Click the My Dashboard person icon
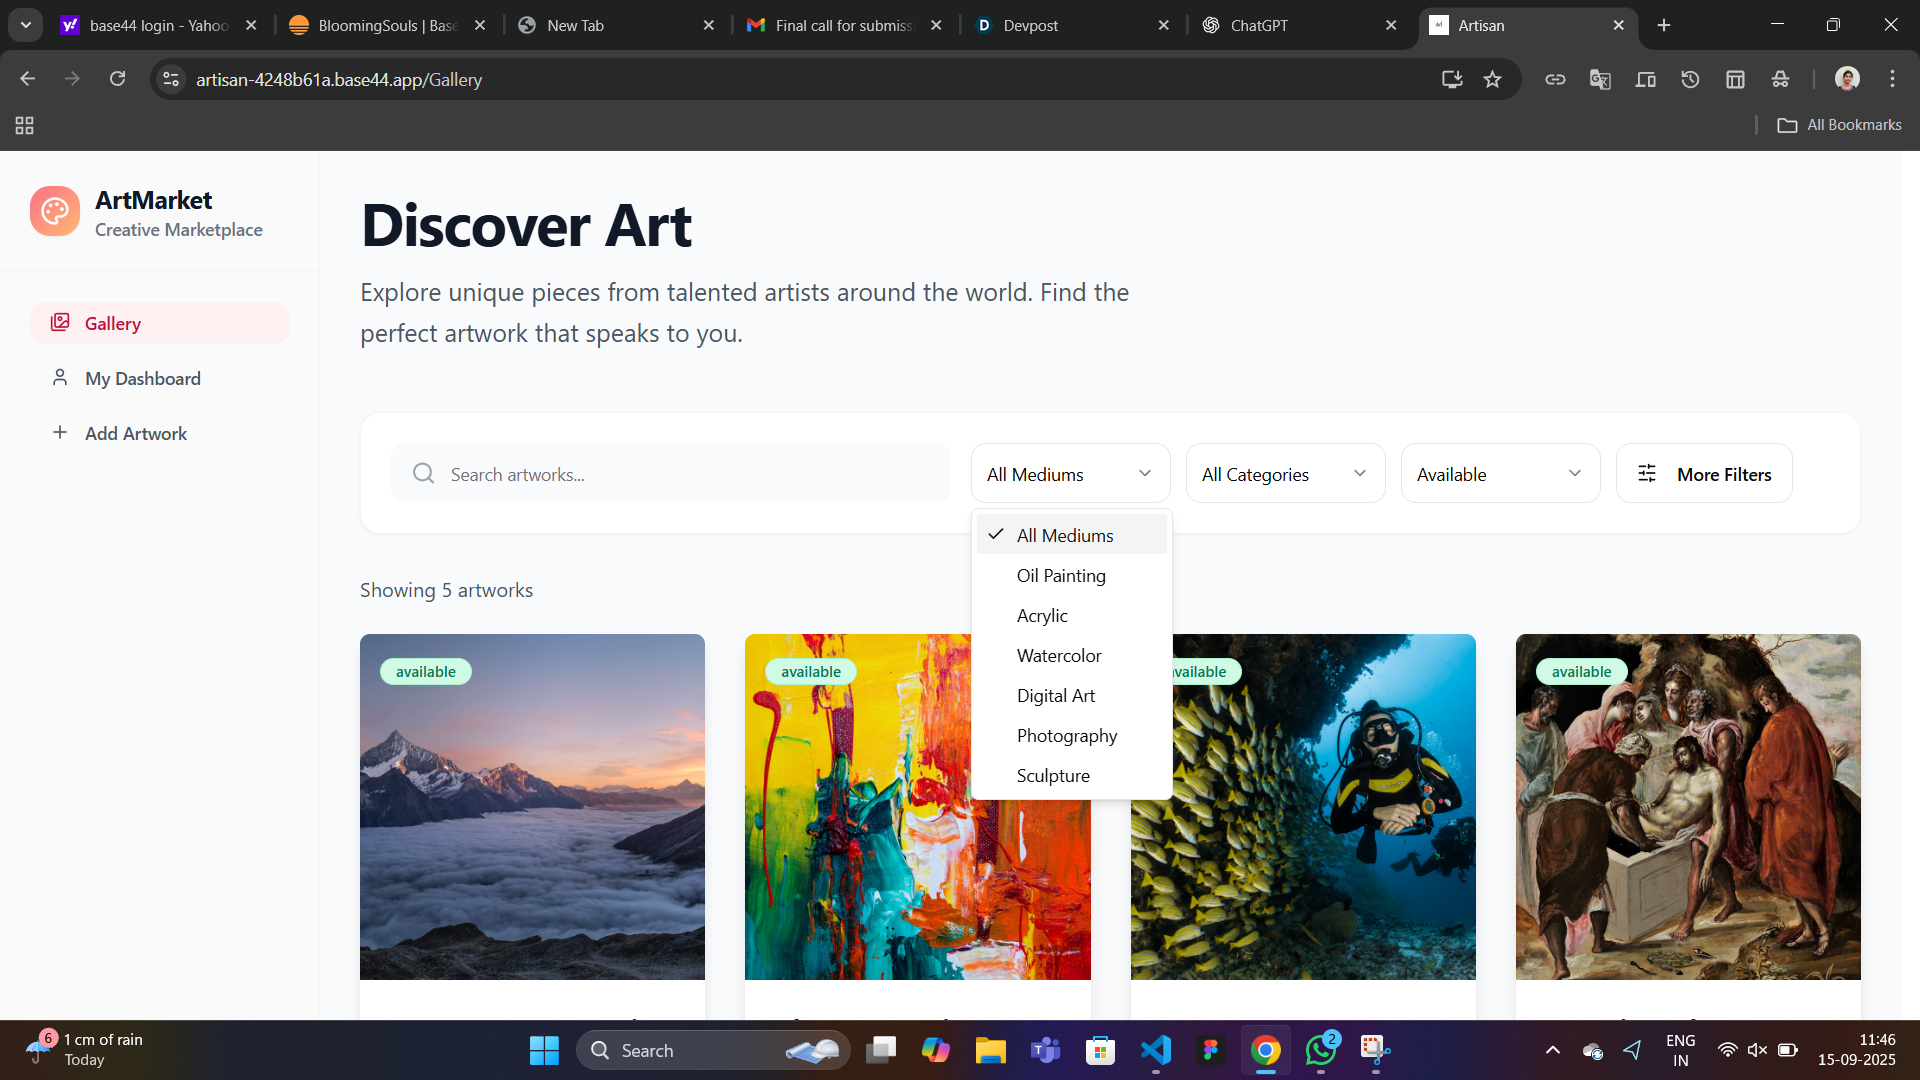The image size is (1920, 1080). click(60, 377)
